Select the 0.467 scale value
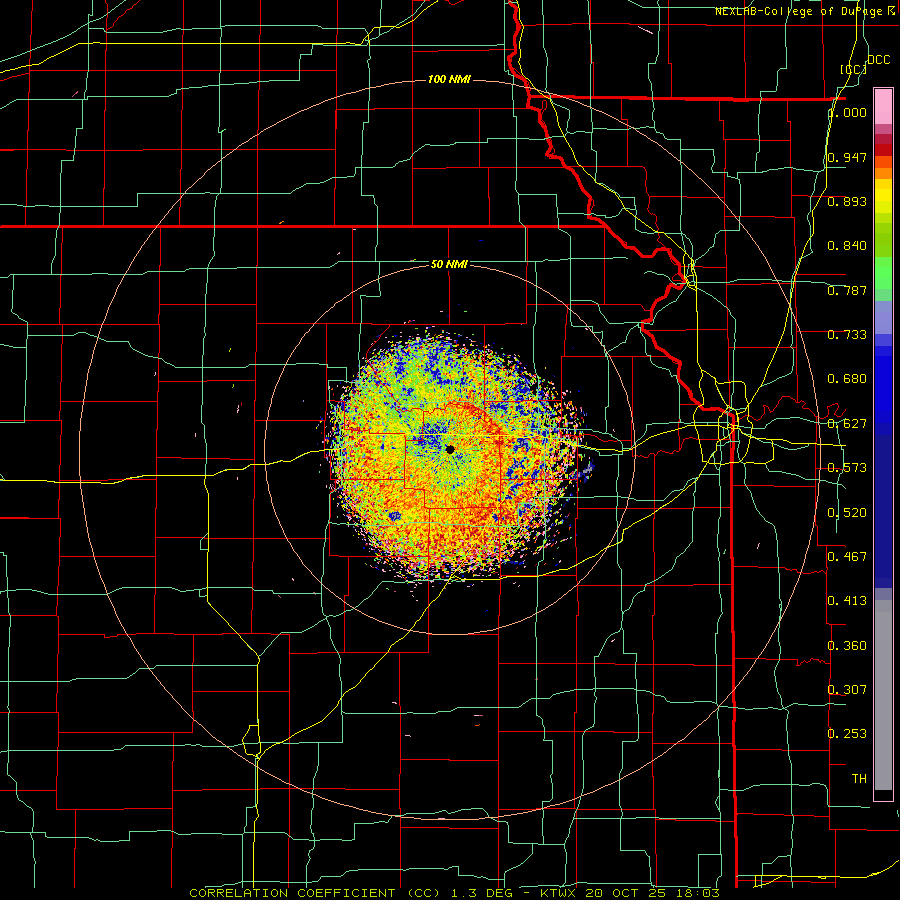900x900 pixels. 847,557
